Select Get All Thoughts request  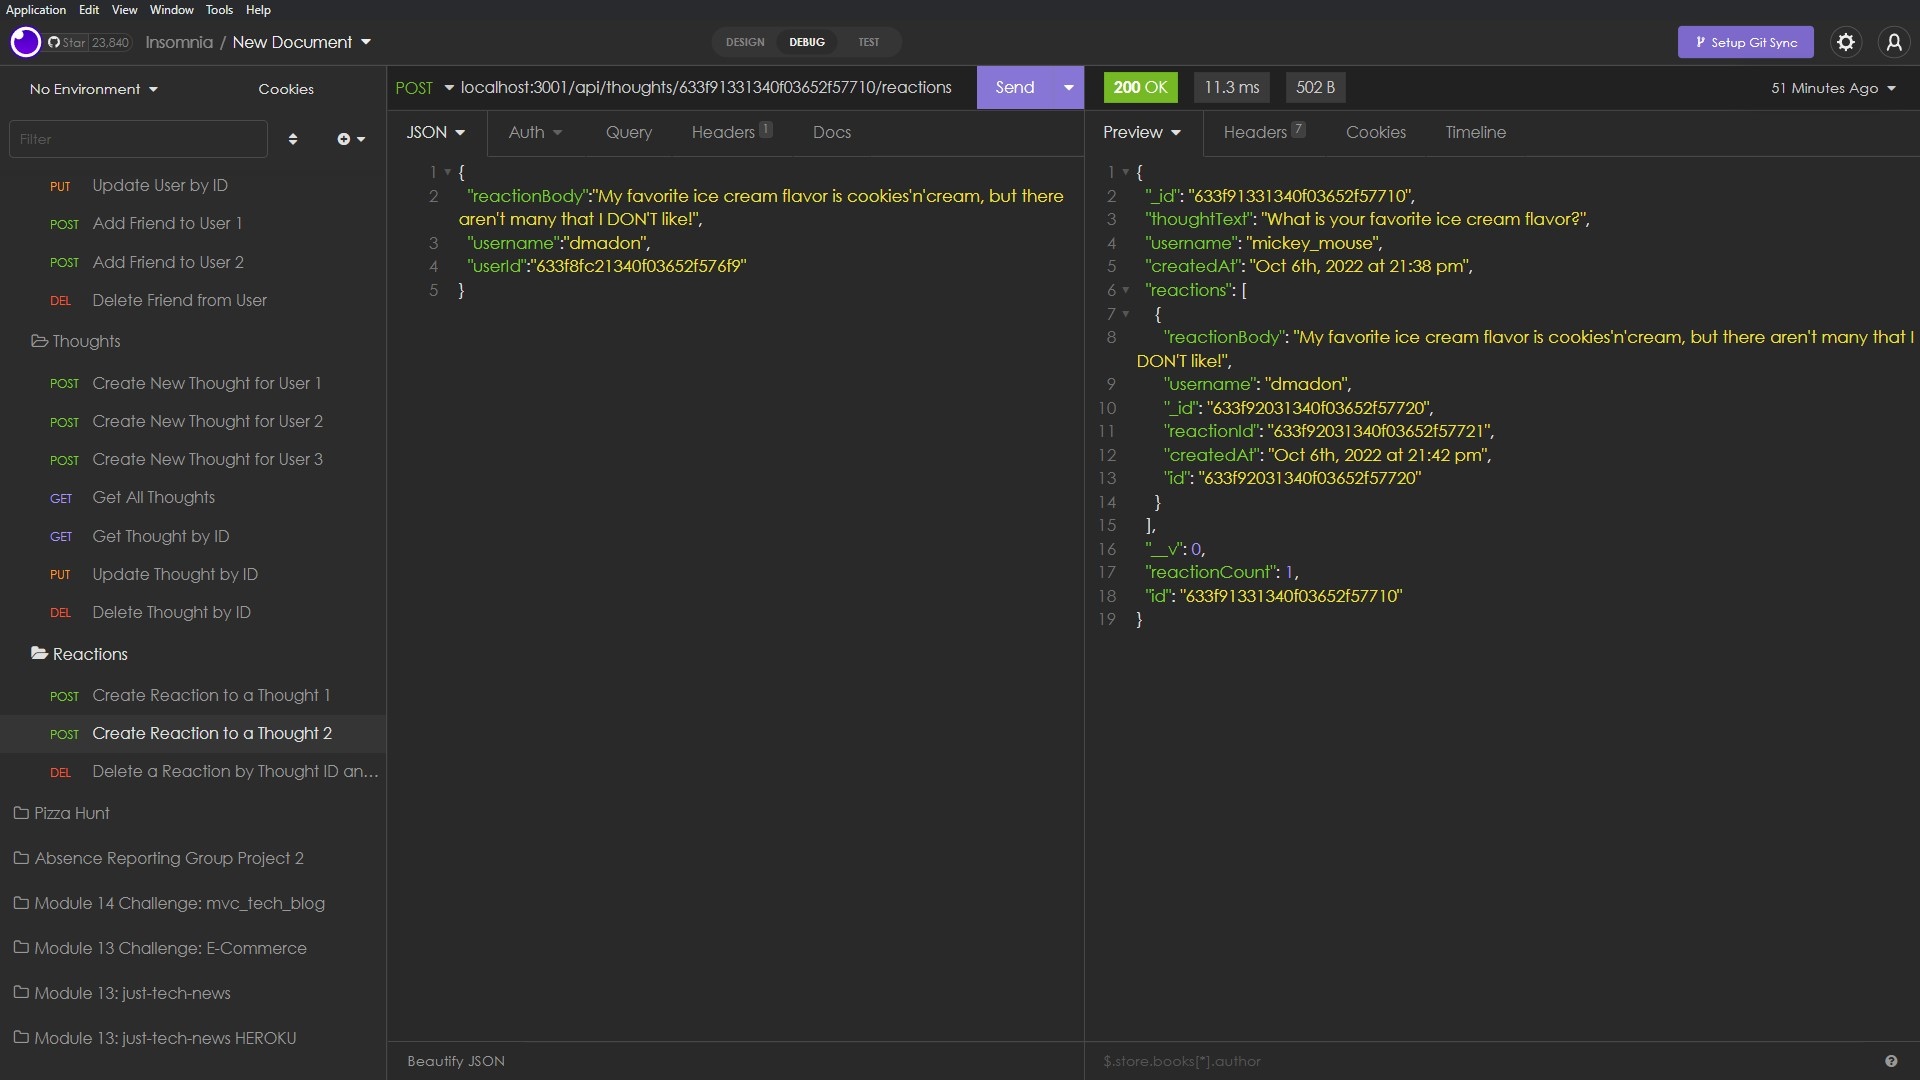[193, 497]
